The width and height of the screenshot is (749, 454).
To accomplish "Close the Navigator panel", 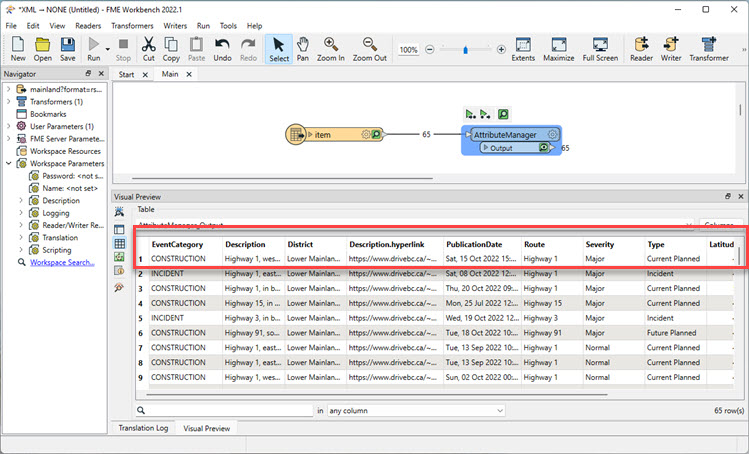I will (x=101, y=74).
